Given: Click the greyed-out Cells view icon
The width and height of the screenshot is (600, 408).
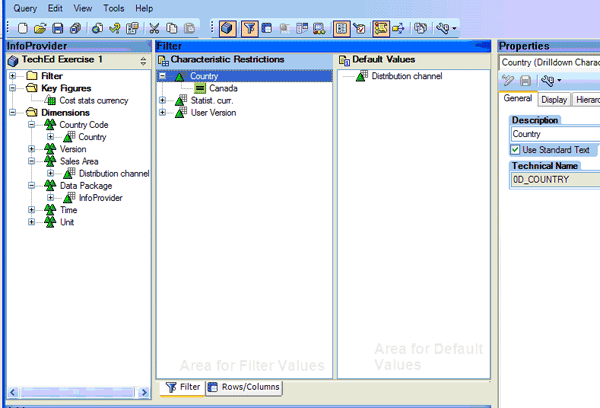Looking at the screenshot, I should coord(284,28).
